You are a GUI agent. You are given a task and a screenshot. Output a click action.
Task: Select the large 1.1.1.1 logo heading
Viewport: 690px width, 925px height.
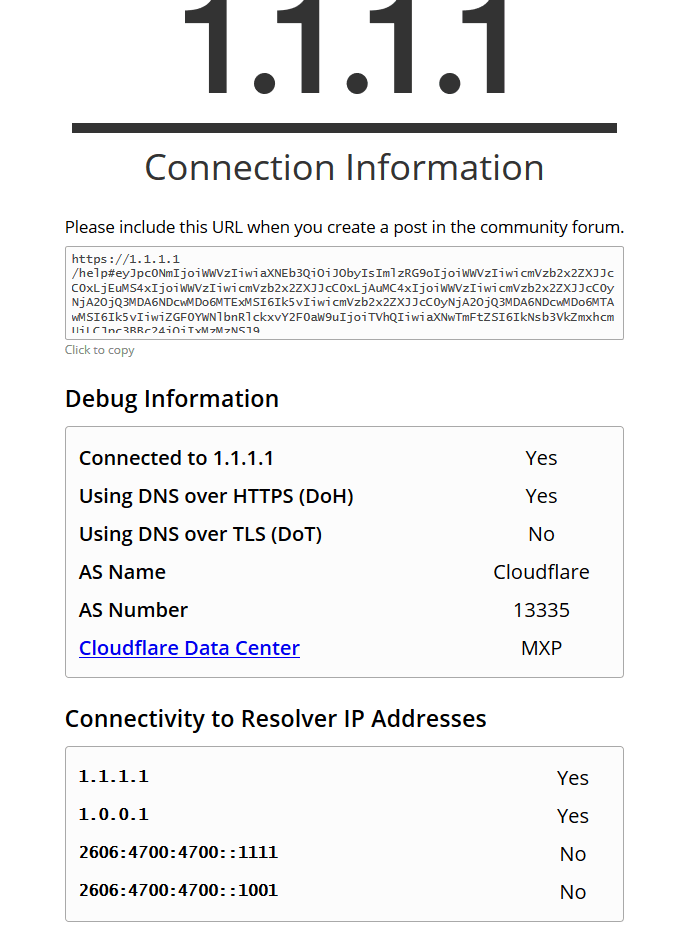(x=344, y=47)
